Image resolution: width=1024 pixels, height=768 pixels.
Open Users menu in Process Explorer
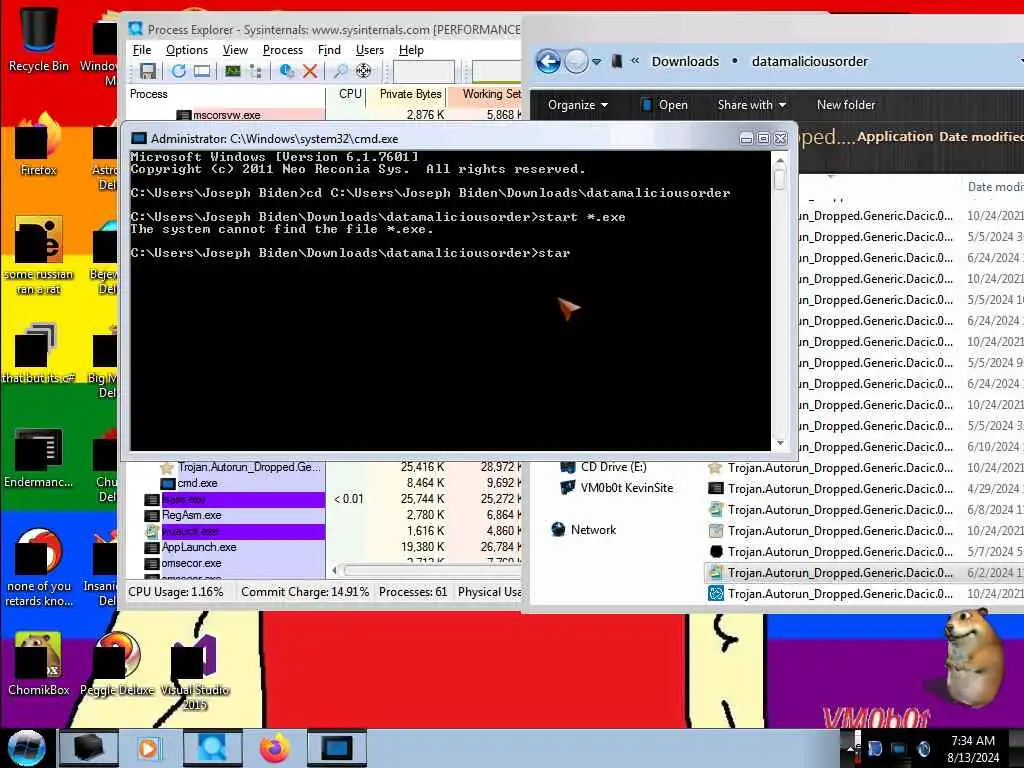click(x=370, y=50)
